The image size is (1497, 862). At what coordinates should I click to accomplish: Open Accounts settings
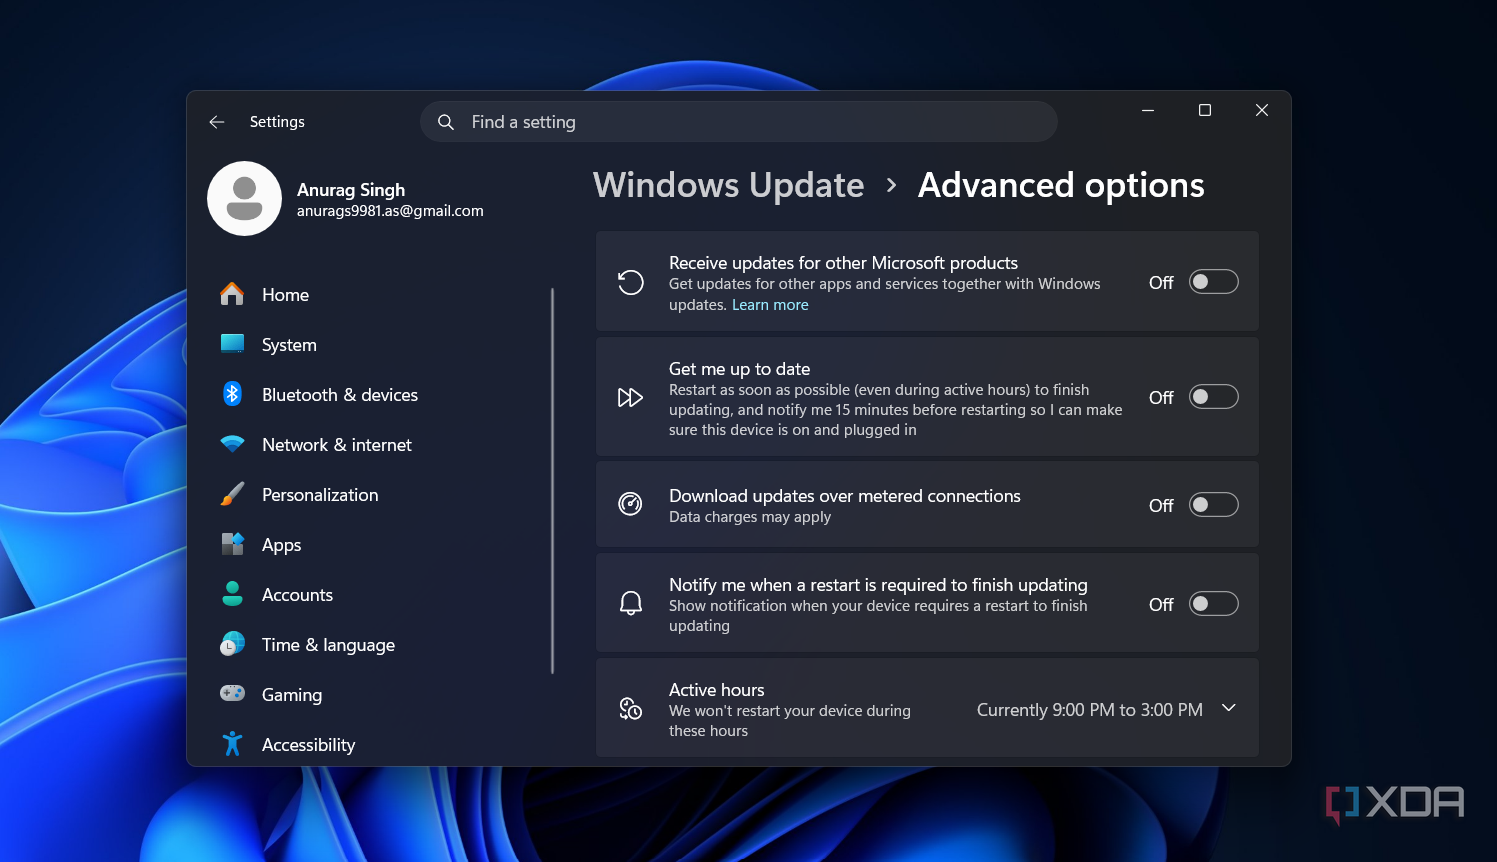click(297, 595)
